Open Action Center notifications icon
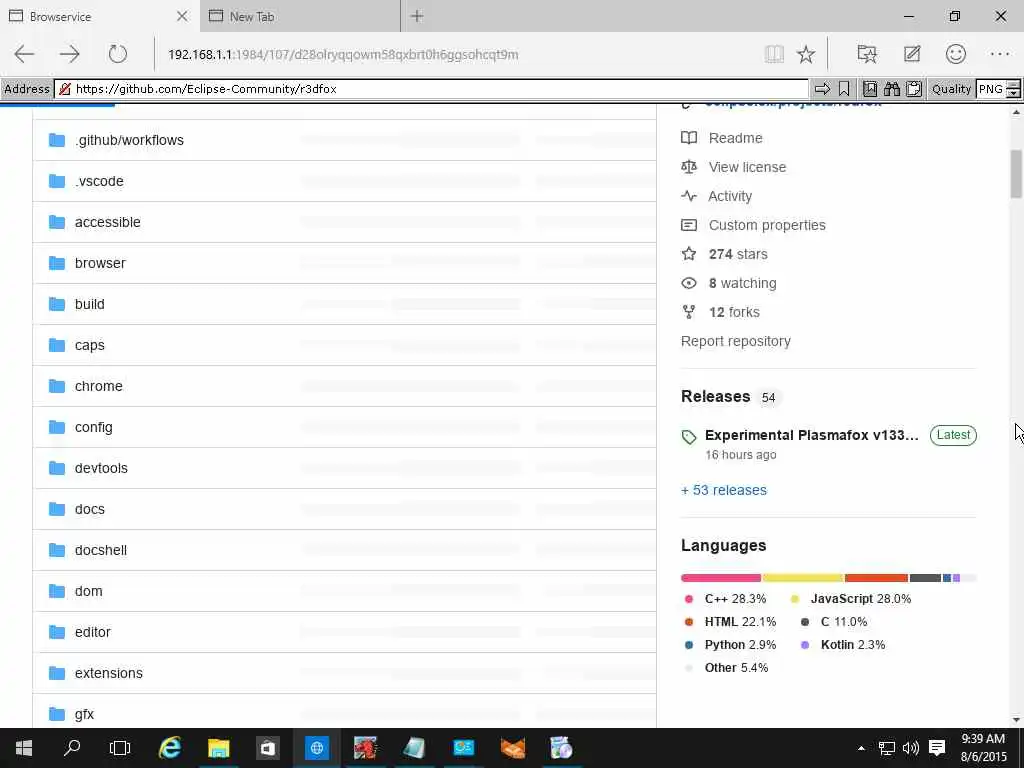Image resolution: width=1024 pixels, height=768 pixels. click(x=937, y=748)
